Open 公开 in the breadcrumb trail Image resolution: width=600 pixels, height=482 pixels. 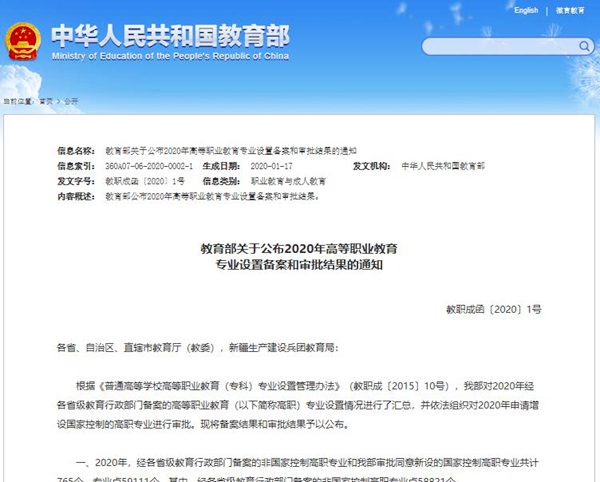pyautogui.click(x=71, y=101)
